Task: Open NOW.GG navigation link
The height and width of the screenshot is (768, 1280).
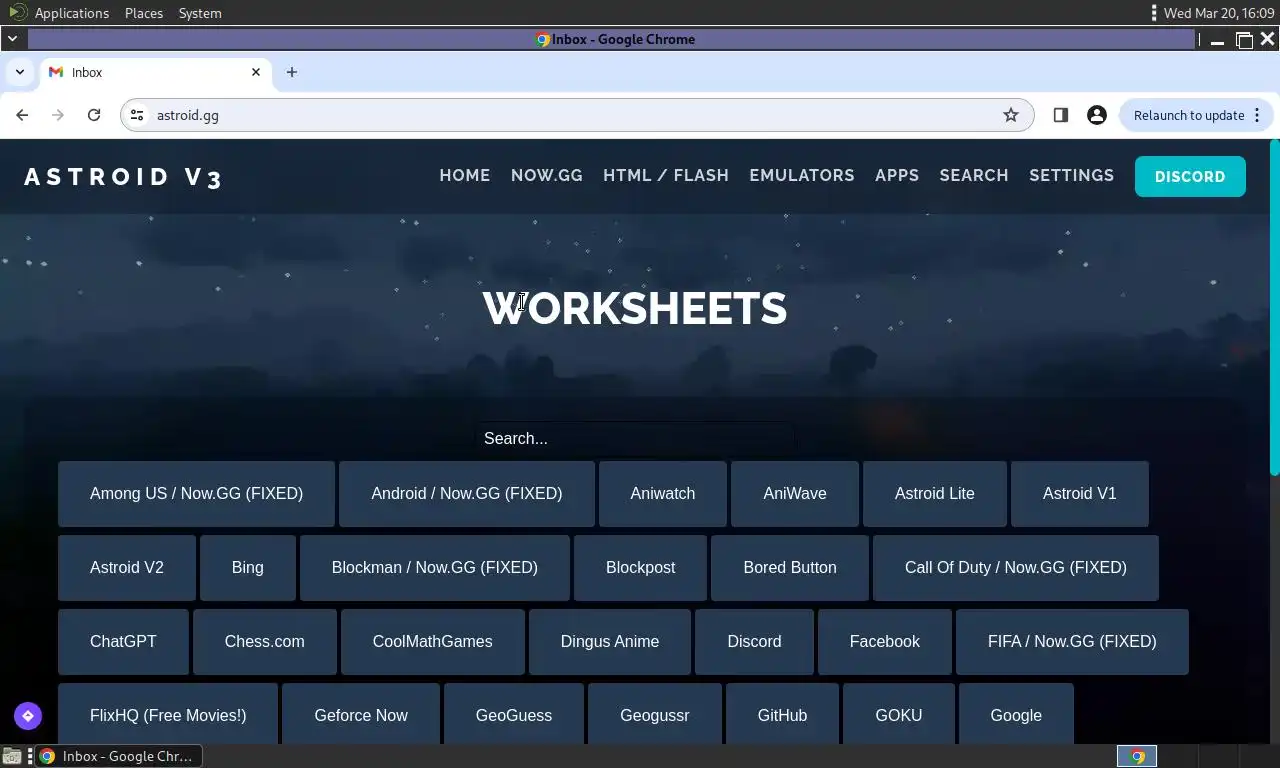Action: tap(547, 175)
